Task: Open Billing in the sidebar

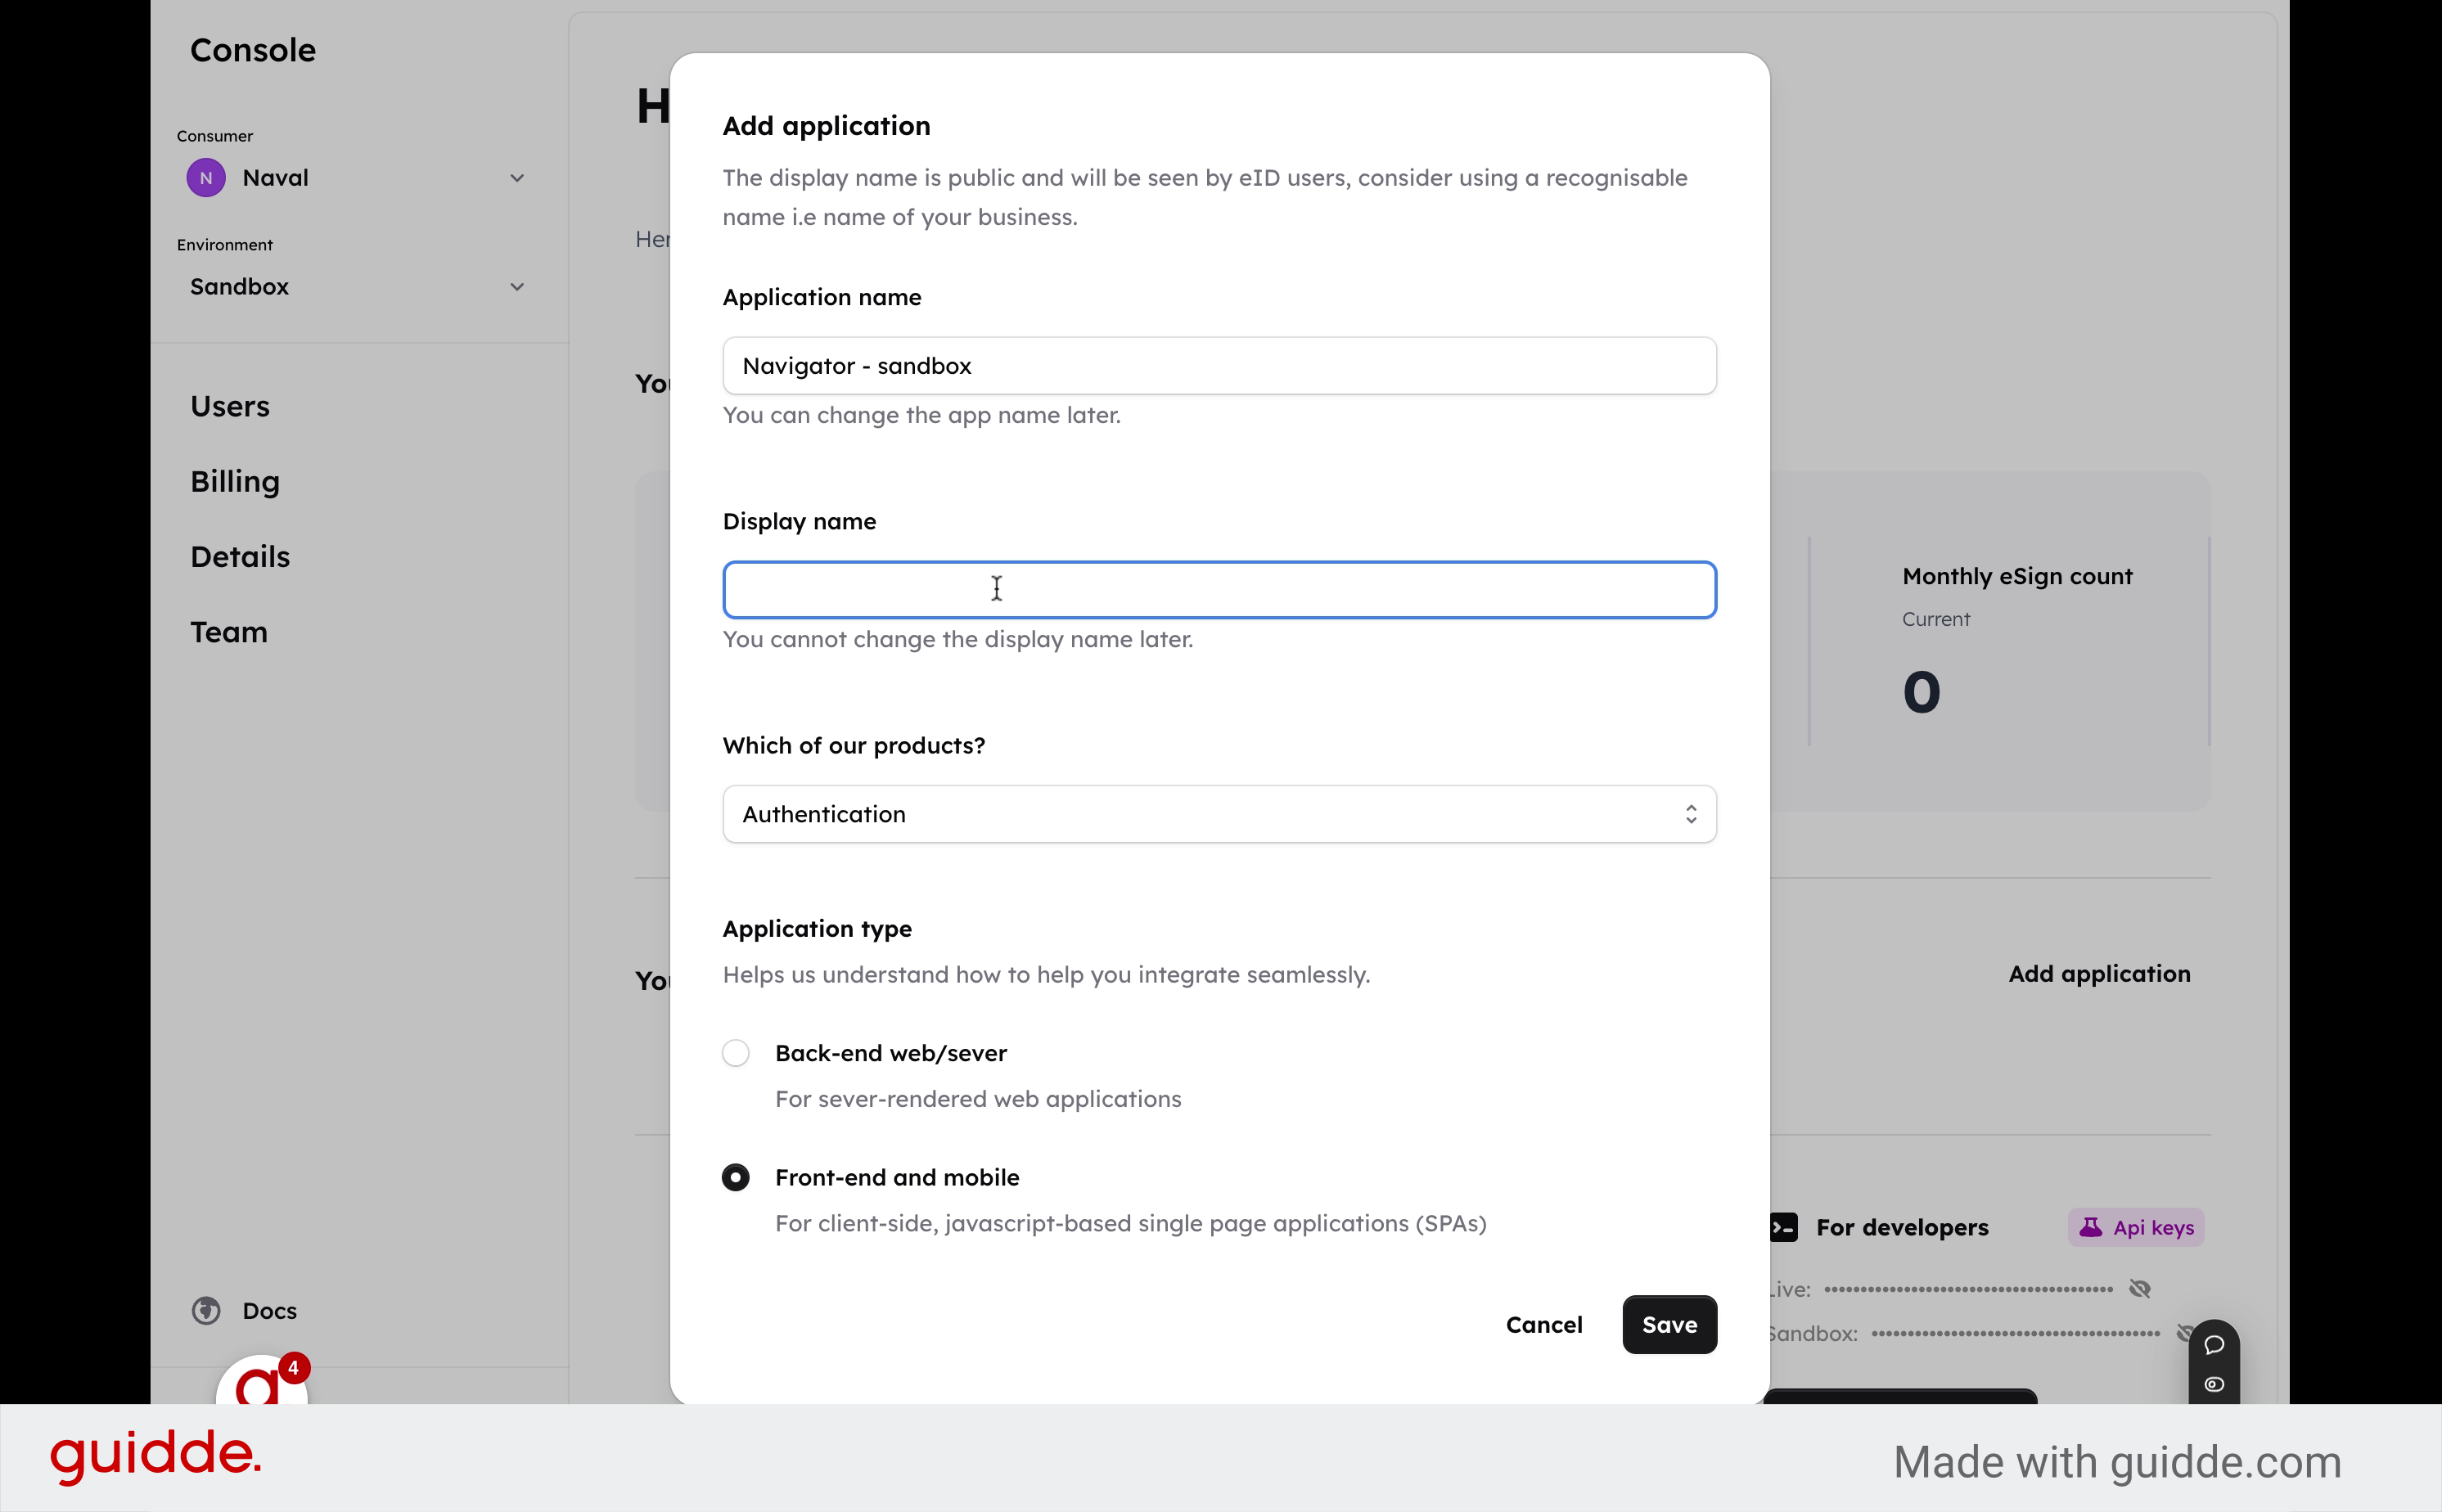Action: tap(235, 482)
